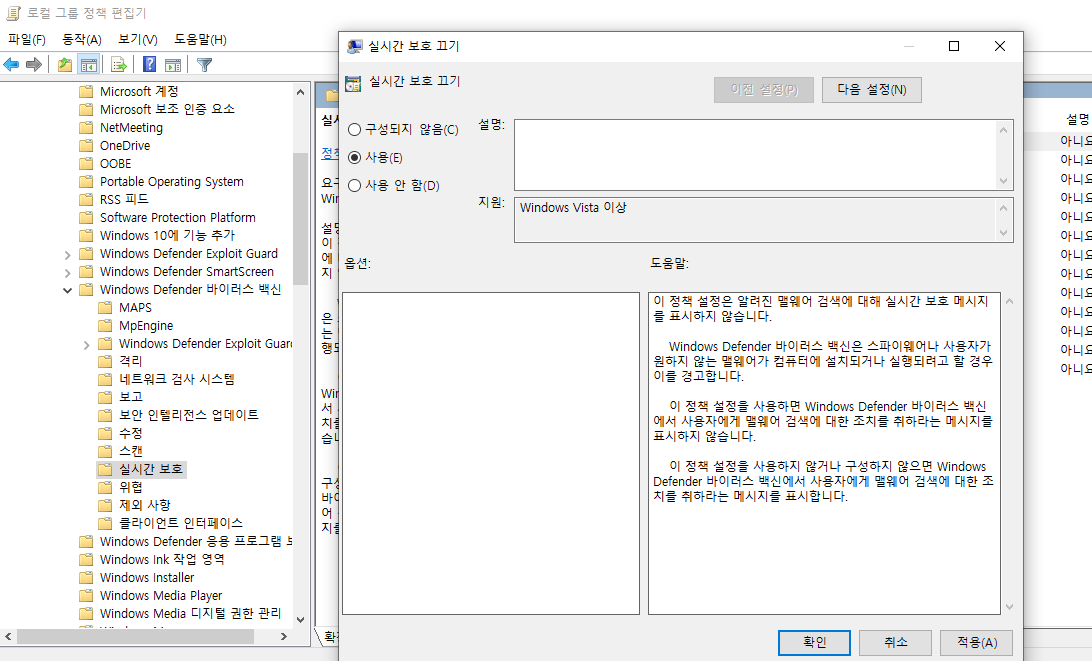
Task: Select the 보안 인텔리전스 업데이트 tree item
Action: 188,415
